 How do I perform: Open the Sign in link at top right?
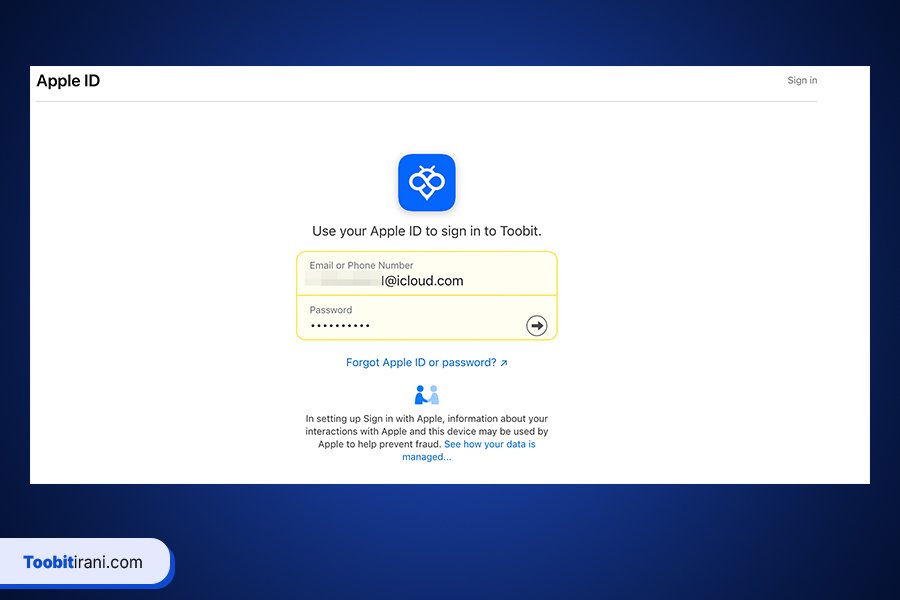[x=802, y=81]
